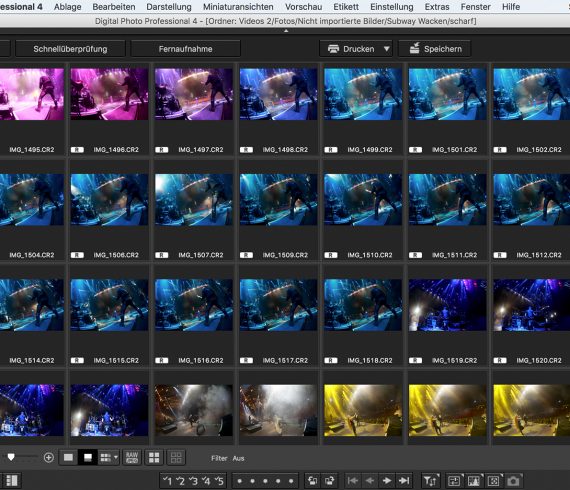570x490 pixels.
Task: Apply check mark 2 to the image
Action: coord(180,481)
